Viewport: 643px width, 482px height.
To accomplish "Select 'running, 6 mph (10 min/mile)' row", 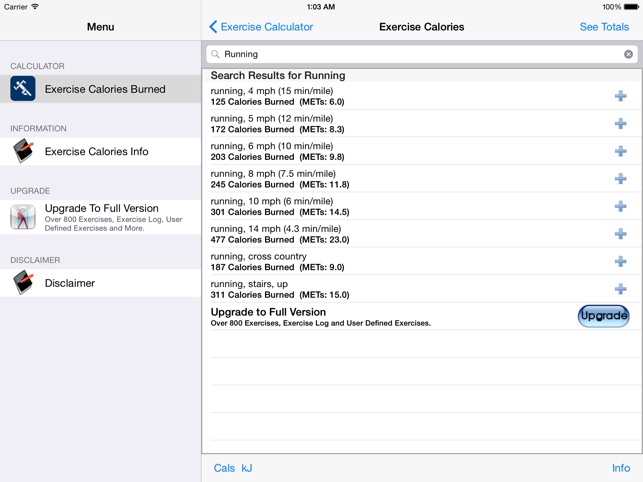I will (422, 151).
